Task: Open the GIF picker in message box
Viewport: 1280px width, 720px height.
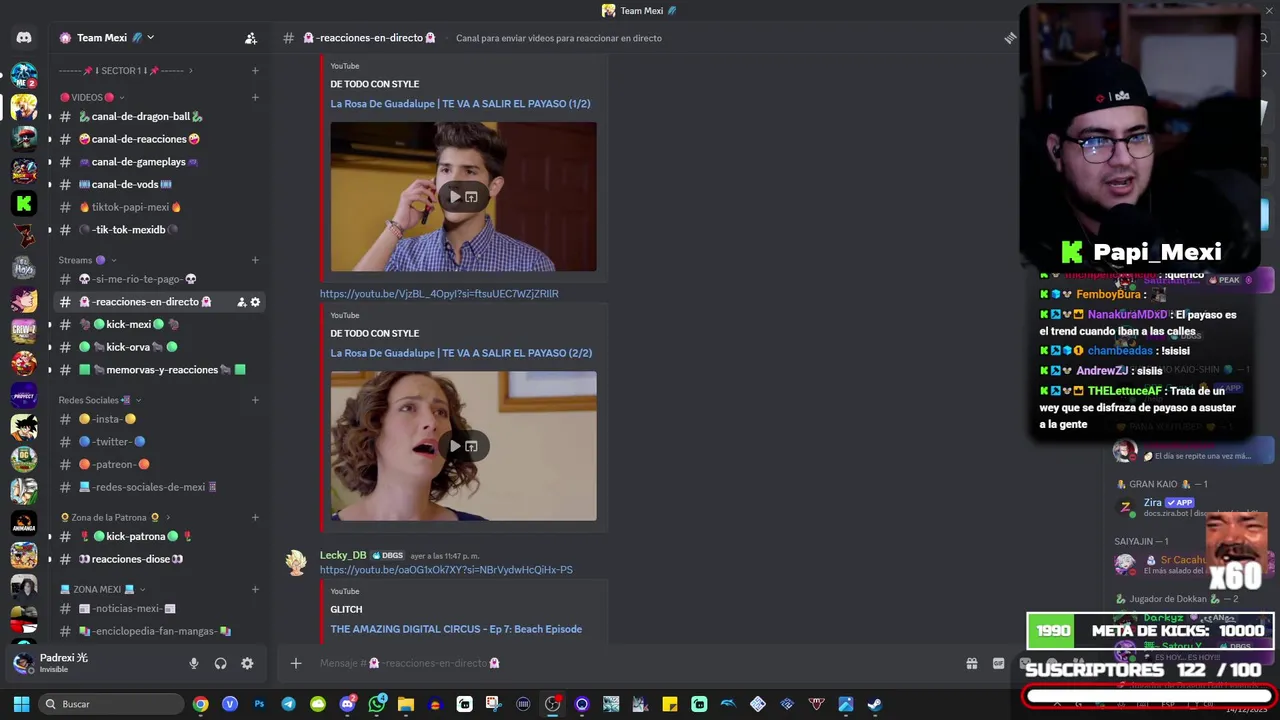Action: (998, 663)
